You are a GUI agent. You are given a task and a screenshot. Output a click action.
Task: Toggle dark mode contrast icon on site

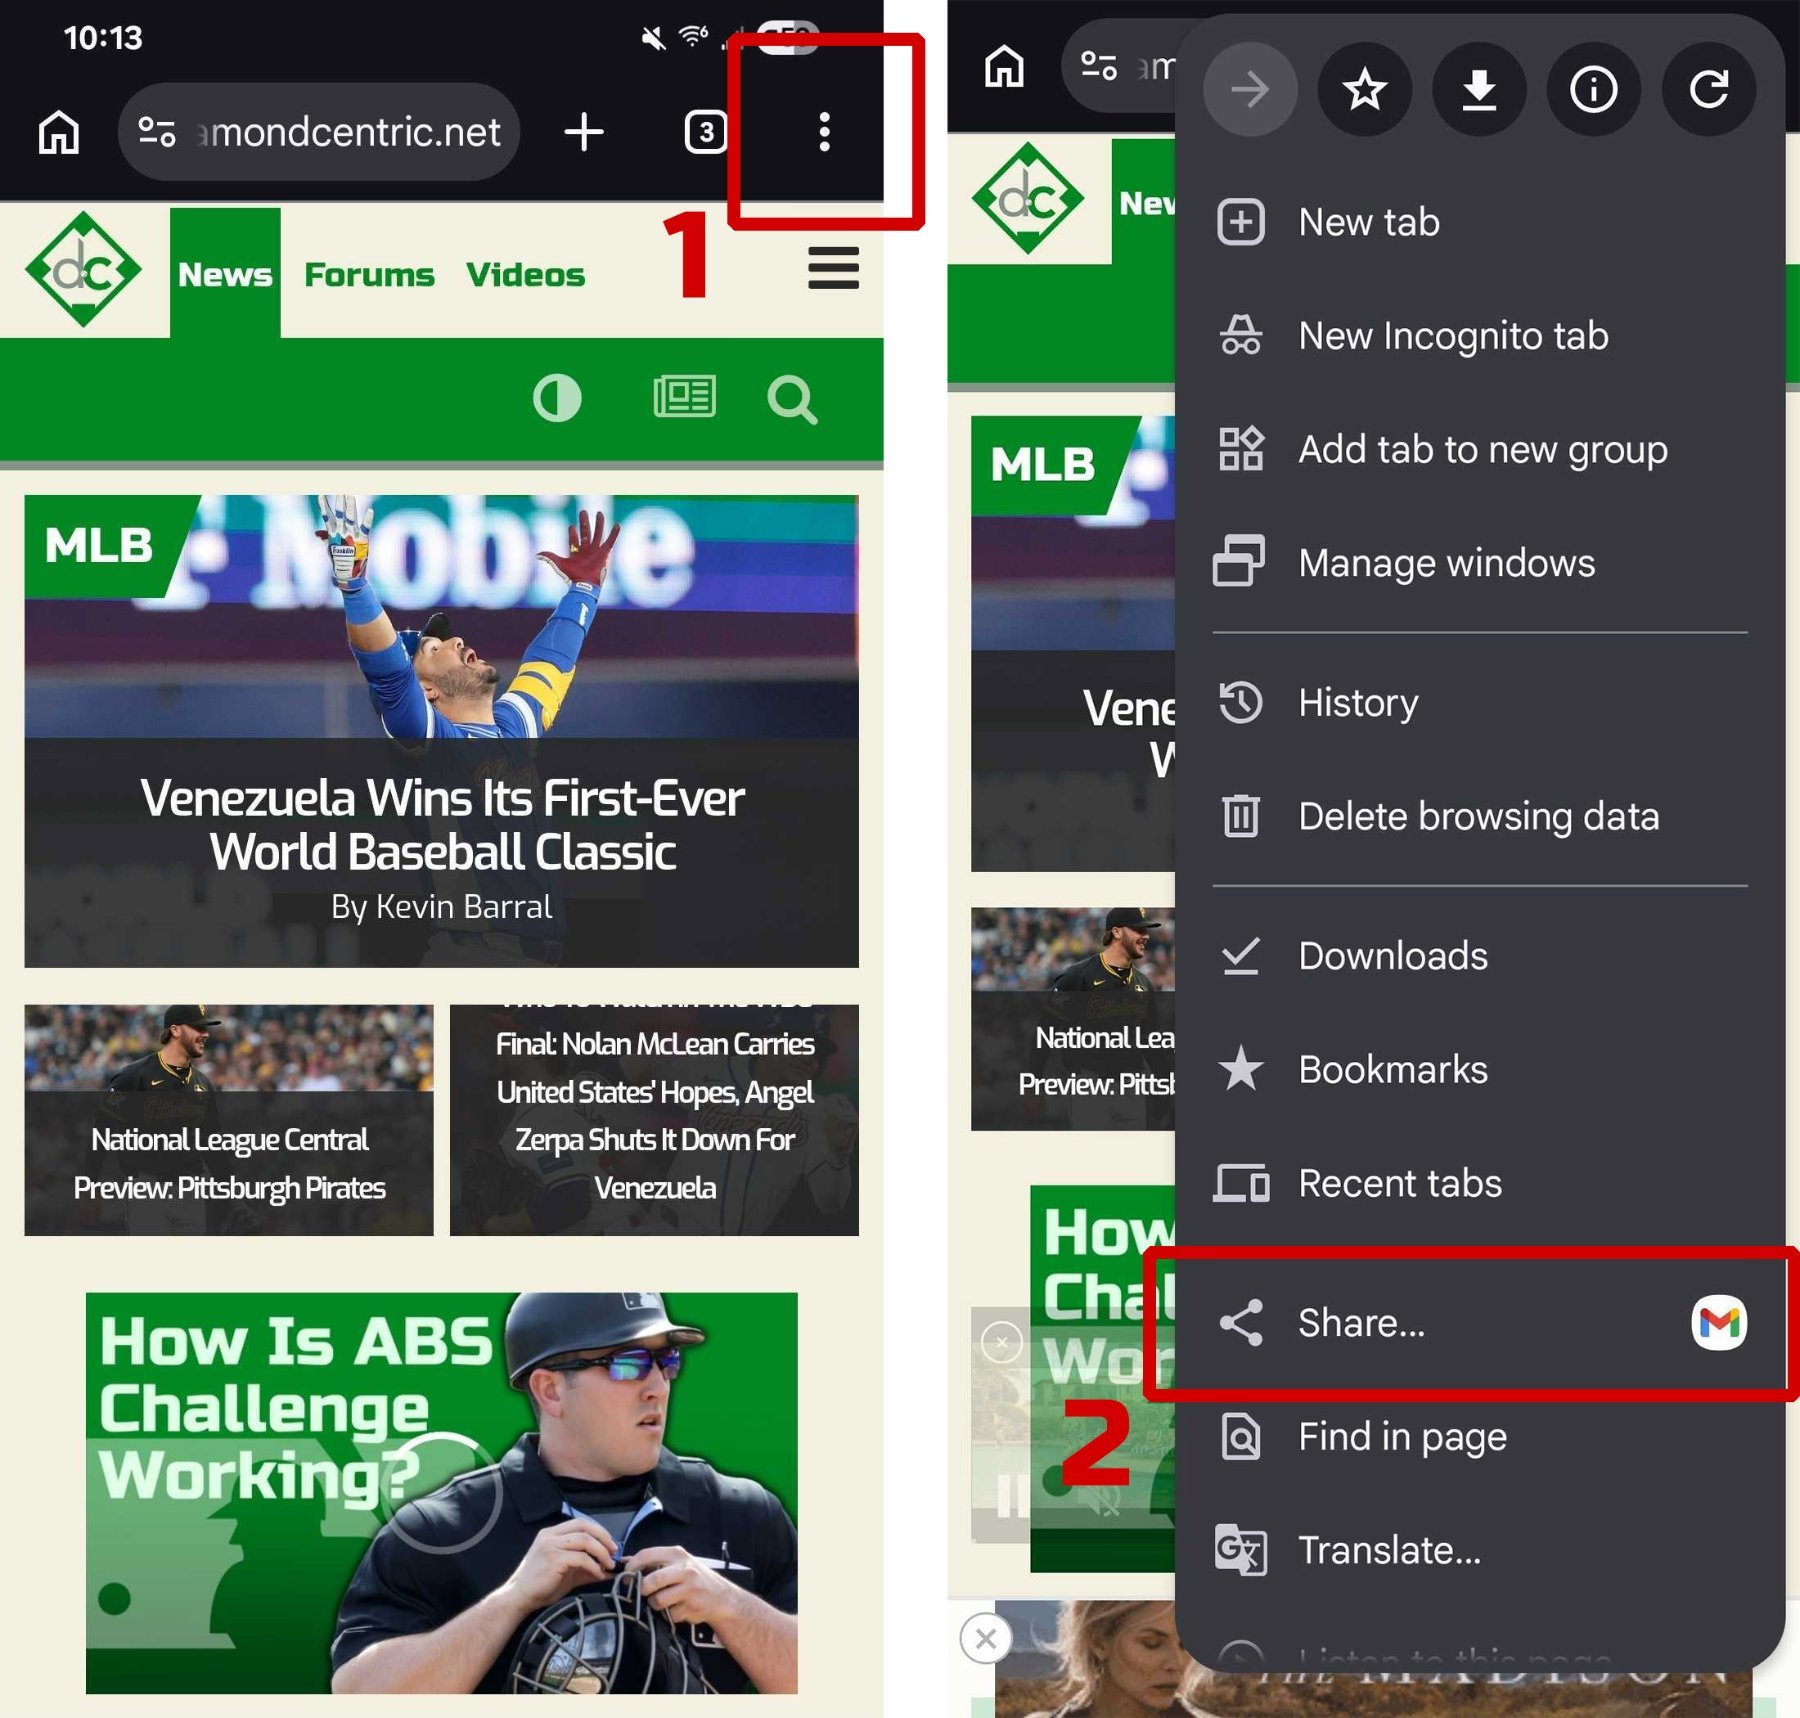tap(557, 399)
